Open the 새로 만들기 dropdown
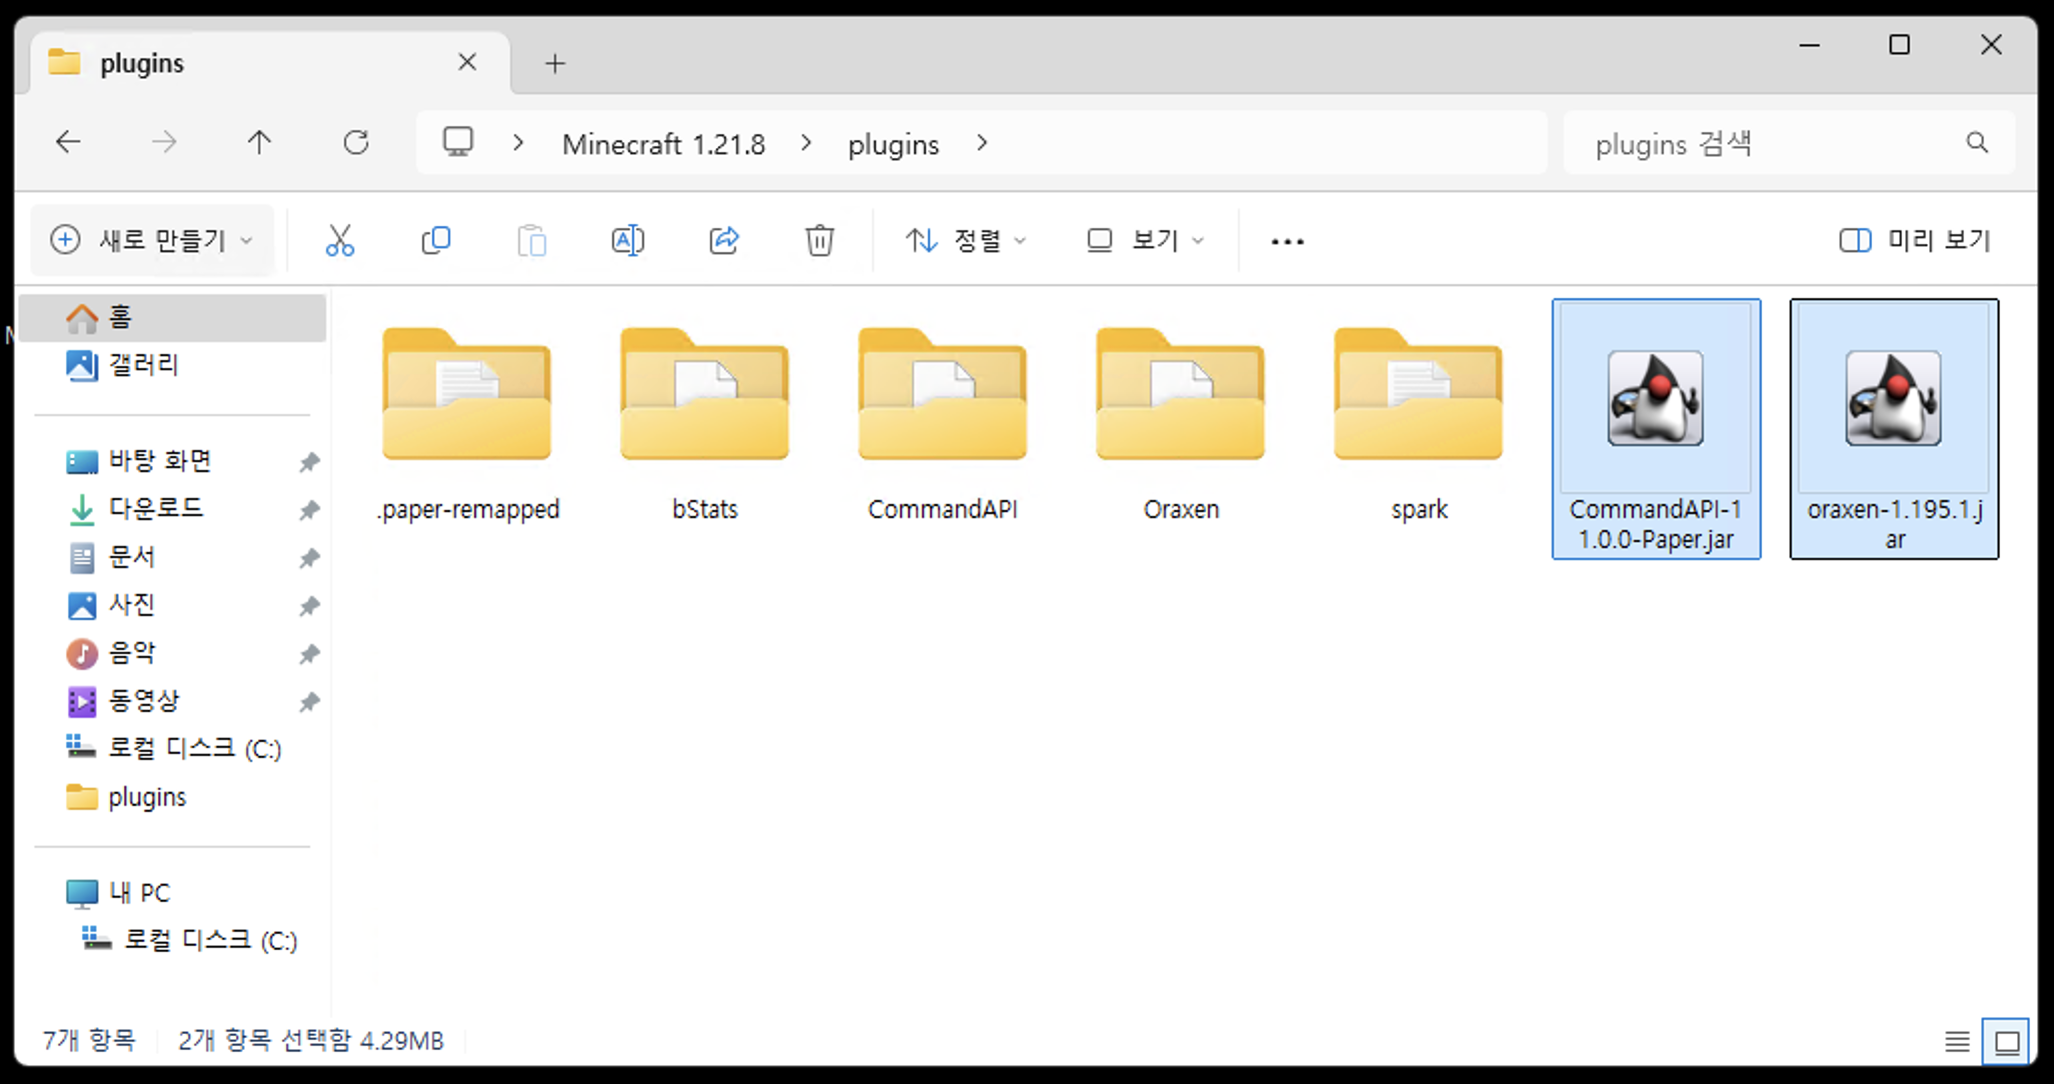The image size is (2054, 1084). click(x=152, y=241)
